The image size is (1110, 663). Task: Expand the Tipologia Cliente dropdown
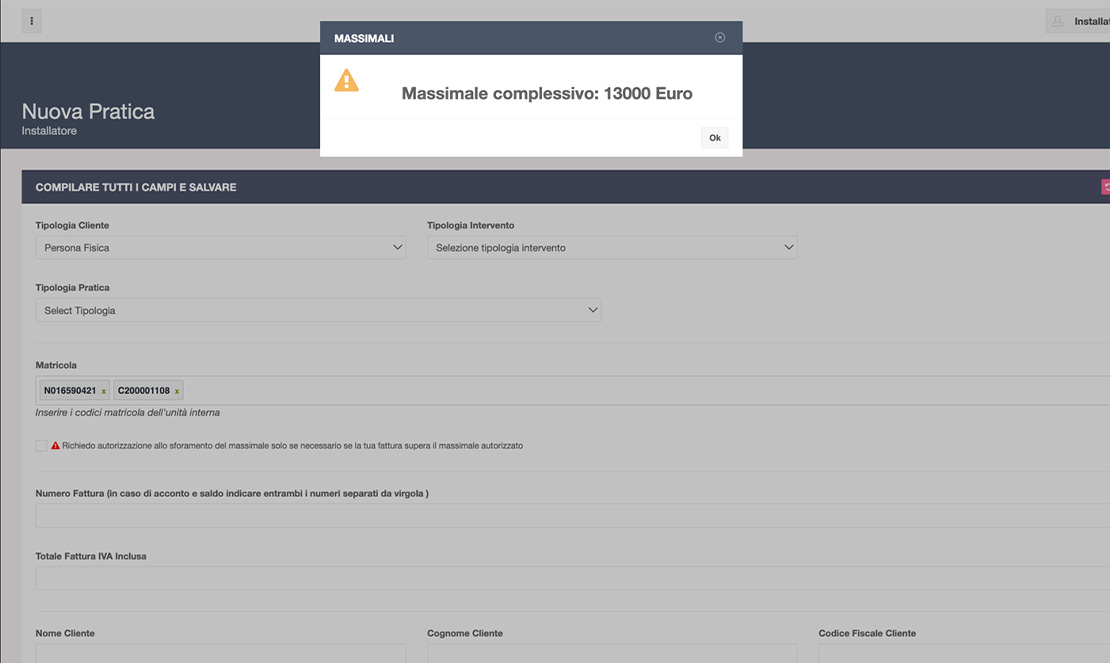pos(220,248)
